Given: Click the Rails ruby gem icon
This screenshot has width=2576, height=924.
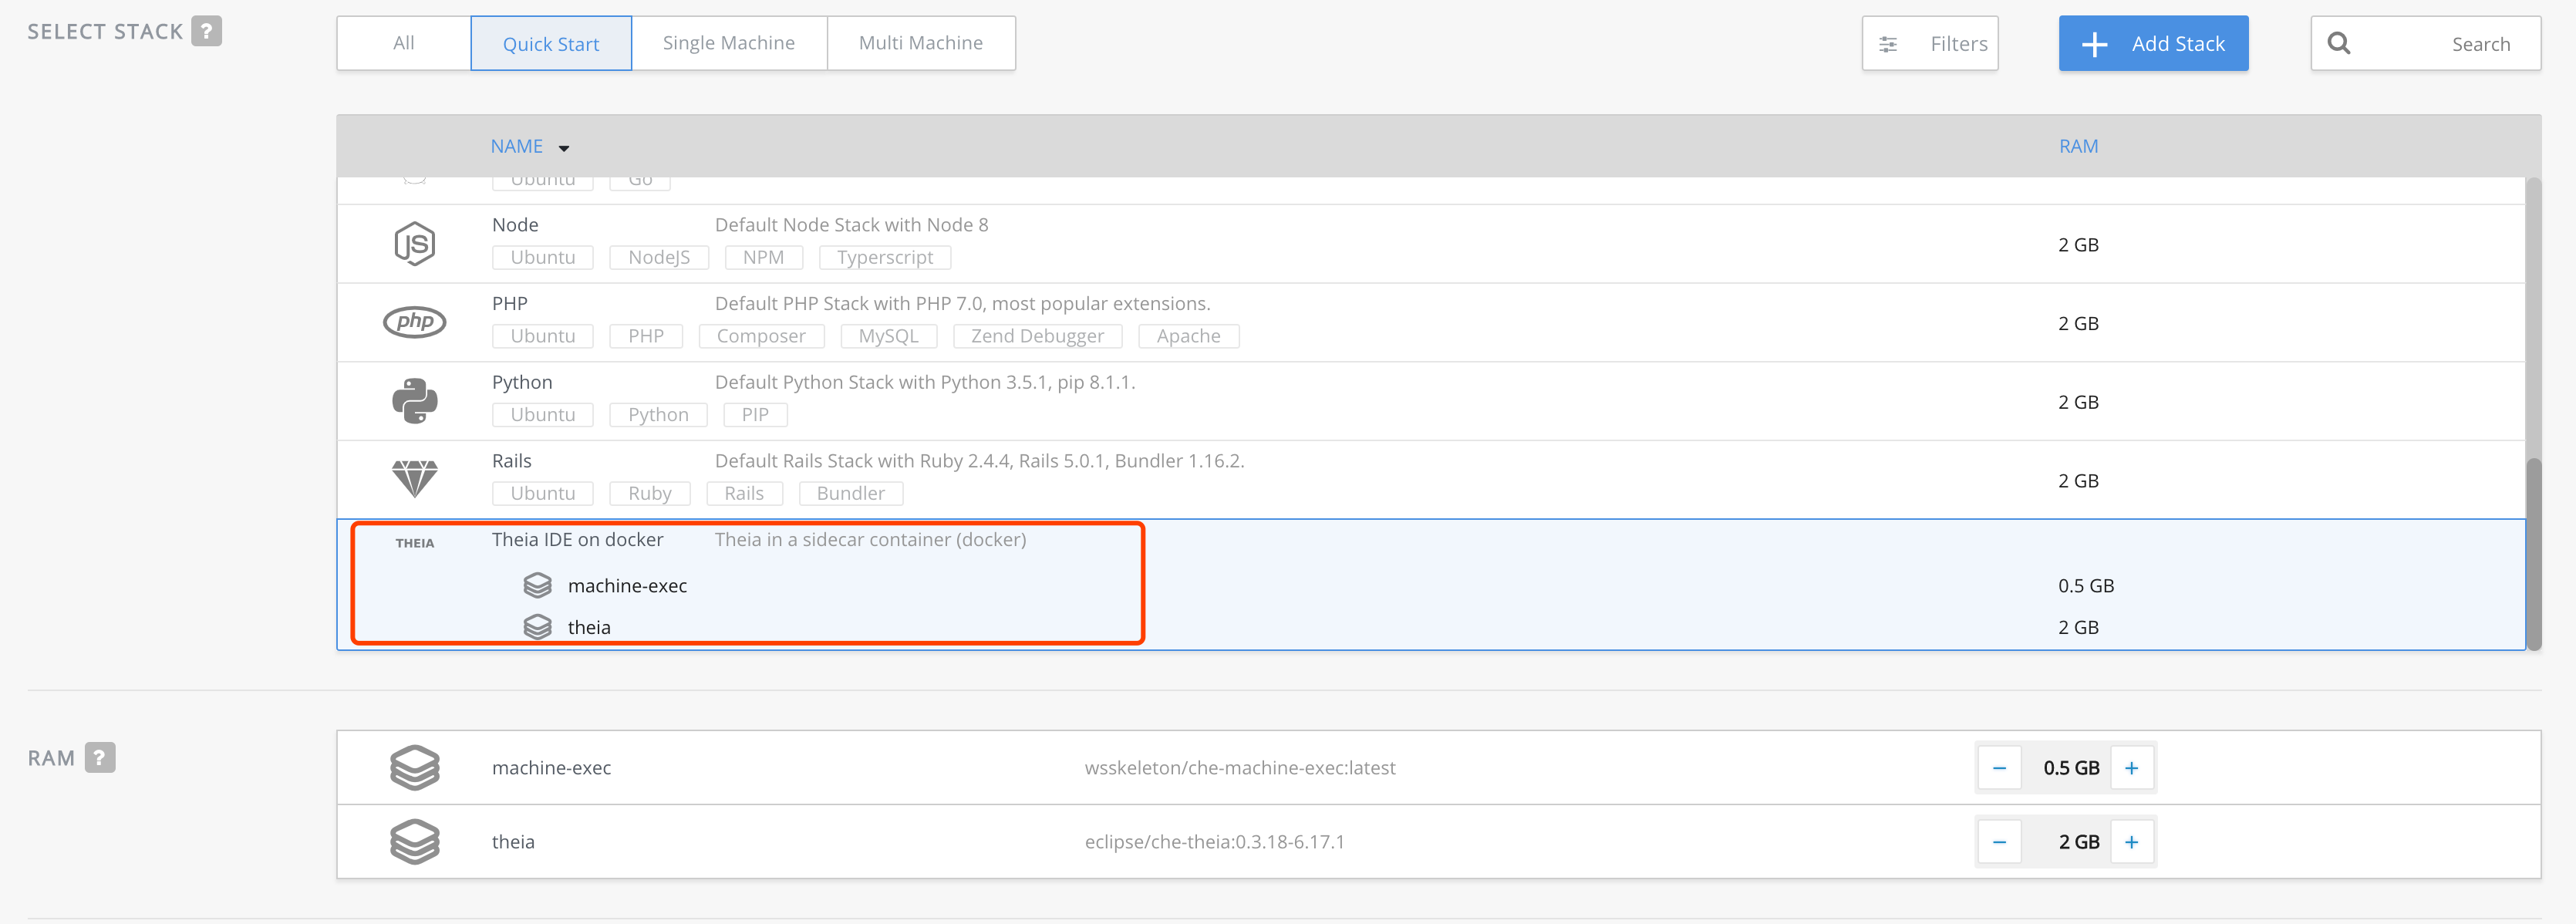Looking at the screenshot, I should tap(414, 478).
